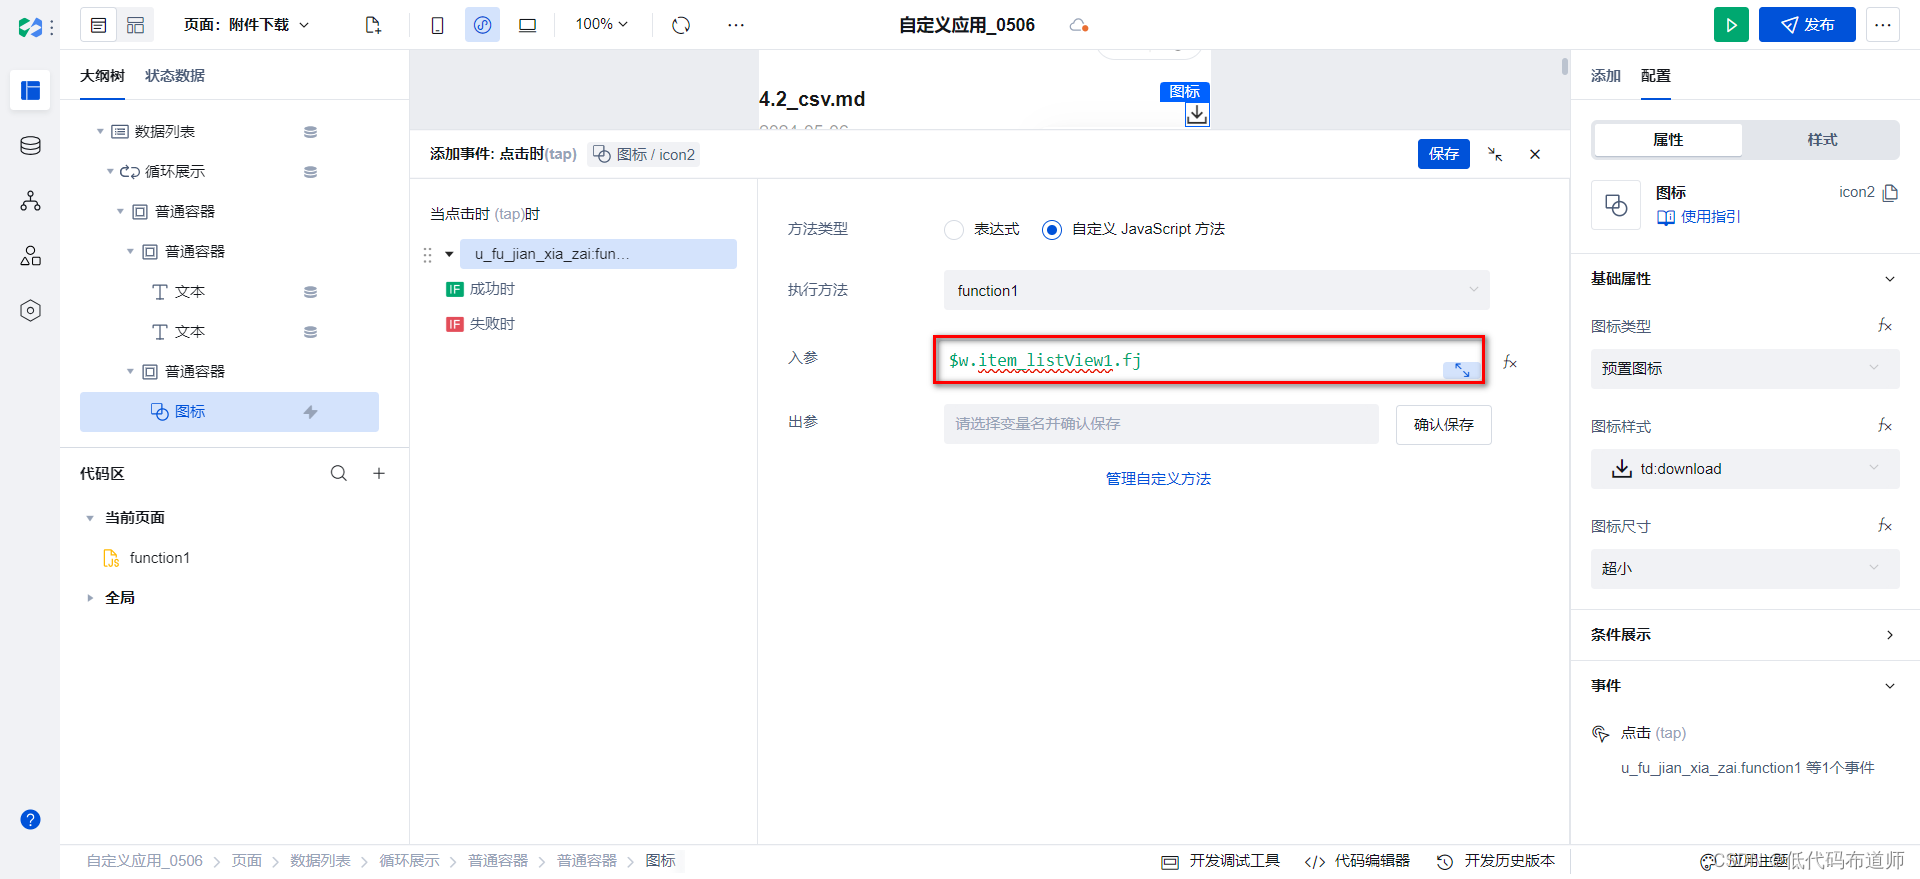The width and height of the screenshot is (1920, 879).
Task: Close the add event dialog
Action: coord(1535,154)
